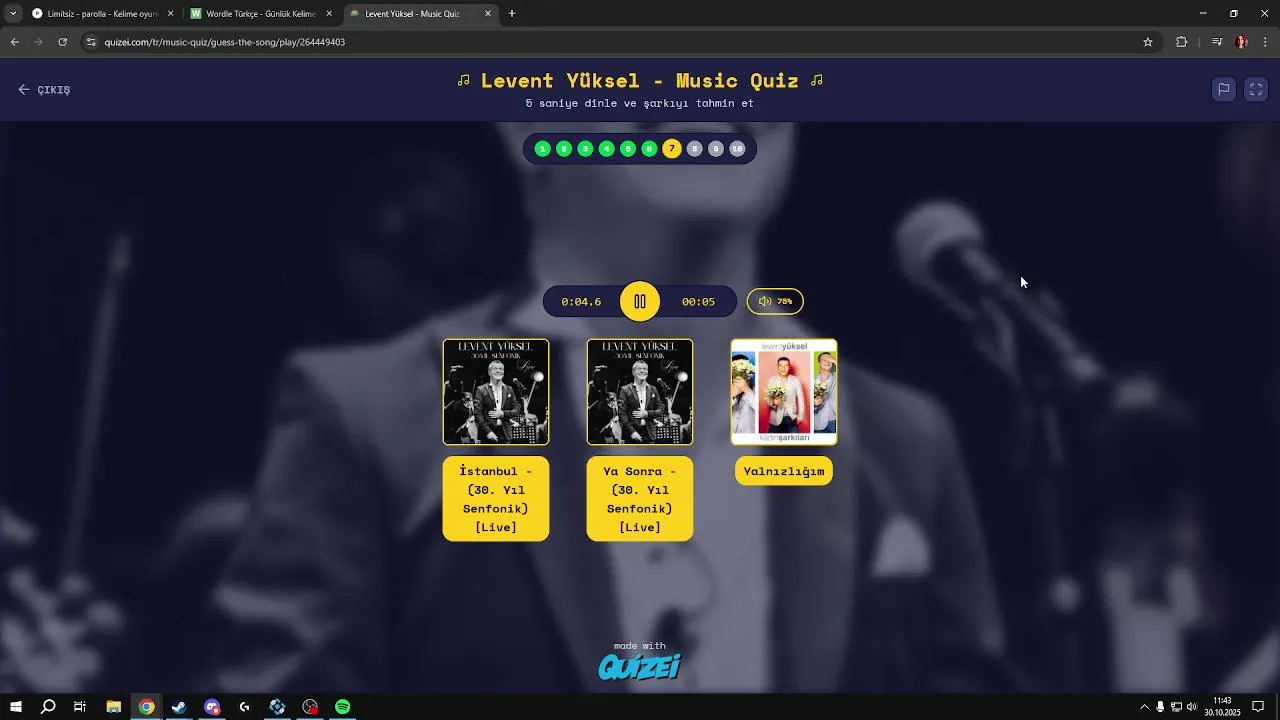Exit the quiz using ÇIKIŞ
Viewport: 1280px width, 720px height.
[44, 89]
